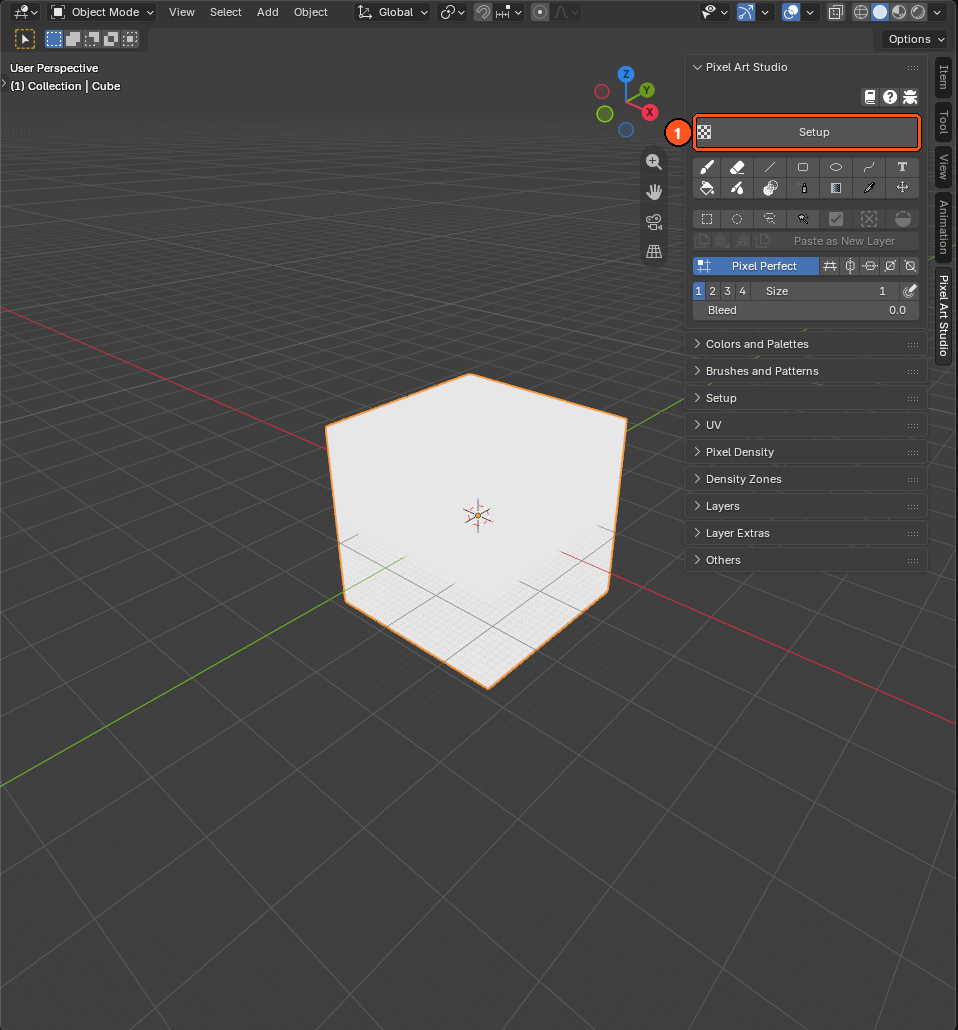Toggle Pixel Perfect mode
The image size is (958, 1030).
coord(756,266)
